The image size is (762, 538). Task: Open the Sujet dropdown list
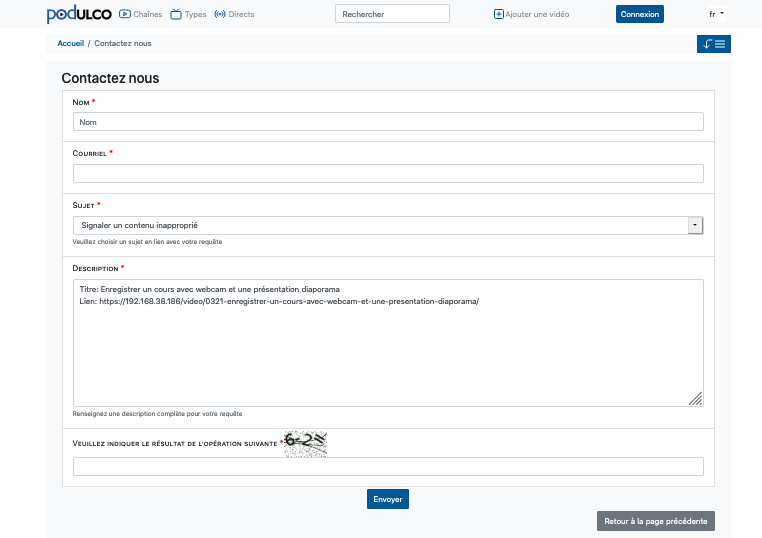(x=388, y=225)
